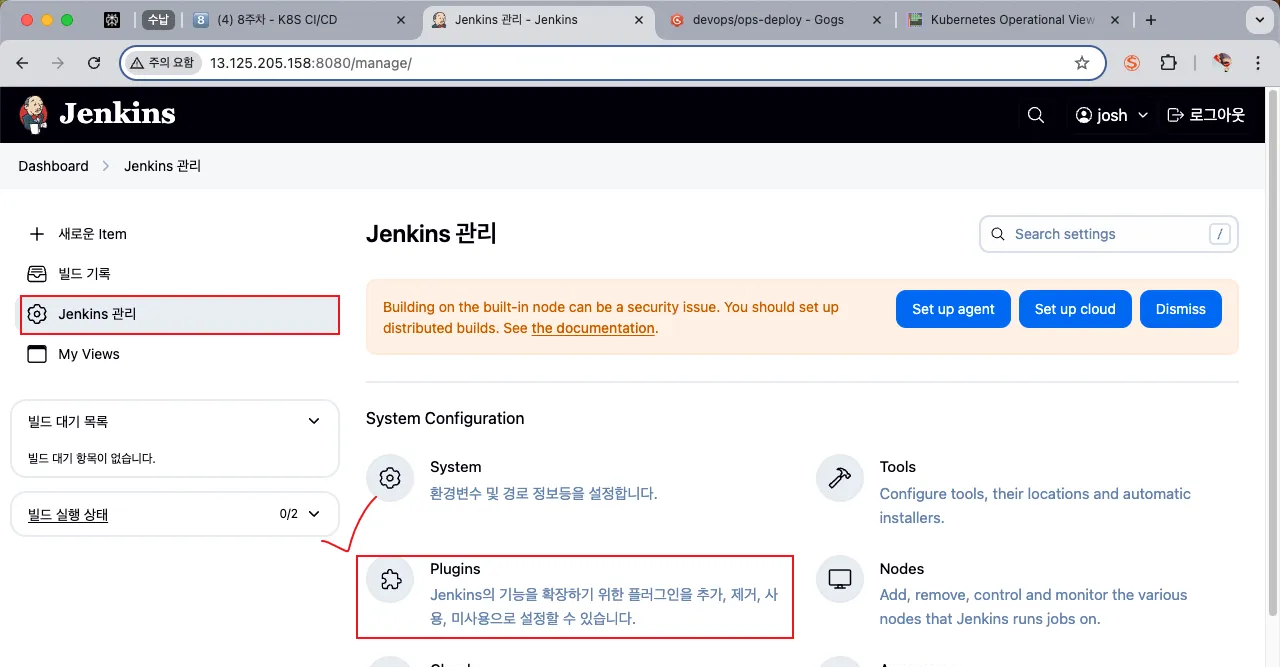1280x667 pixels.
Task: Open the tab search dropdown arrow
Action: point(1258,20)
